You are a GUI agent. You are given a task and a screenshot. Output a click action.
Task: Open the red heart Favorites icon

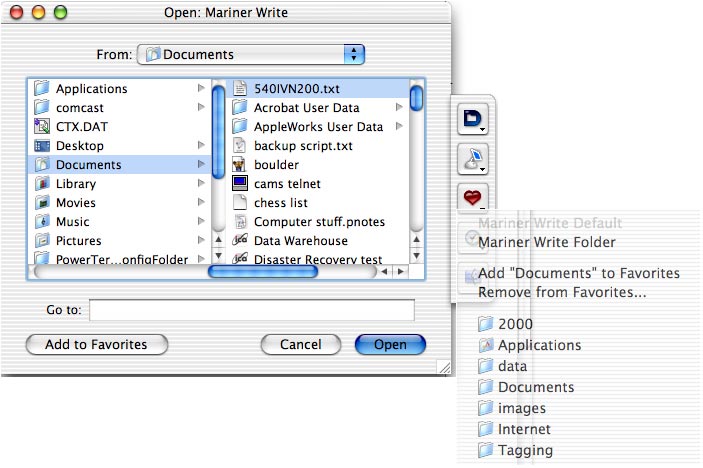(x=473, y=197)
